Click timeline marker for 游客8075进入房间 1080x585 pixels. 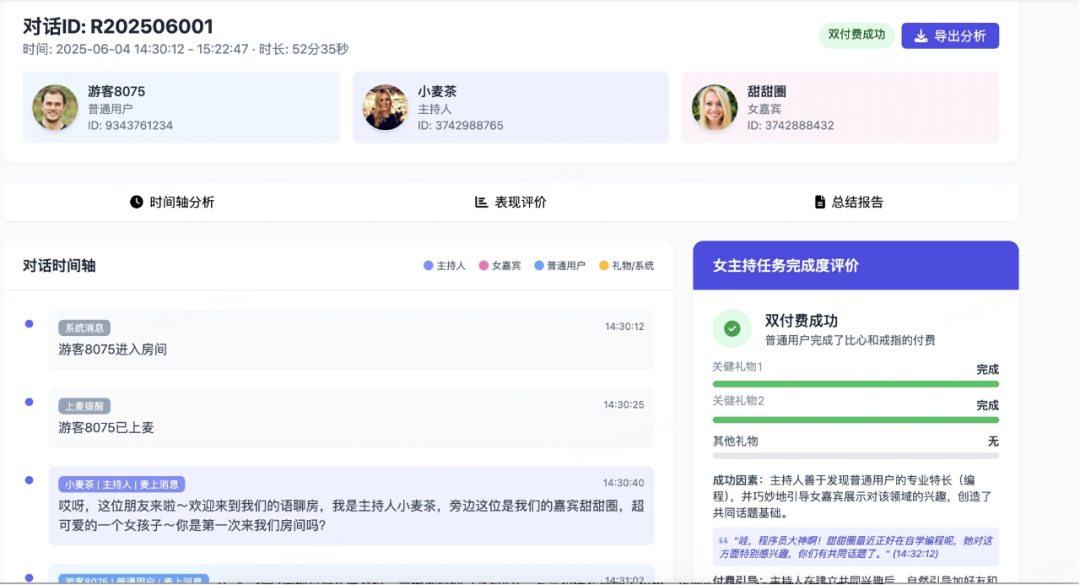point(29,324)
